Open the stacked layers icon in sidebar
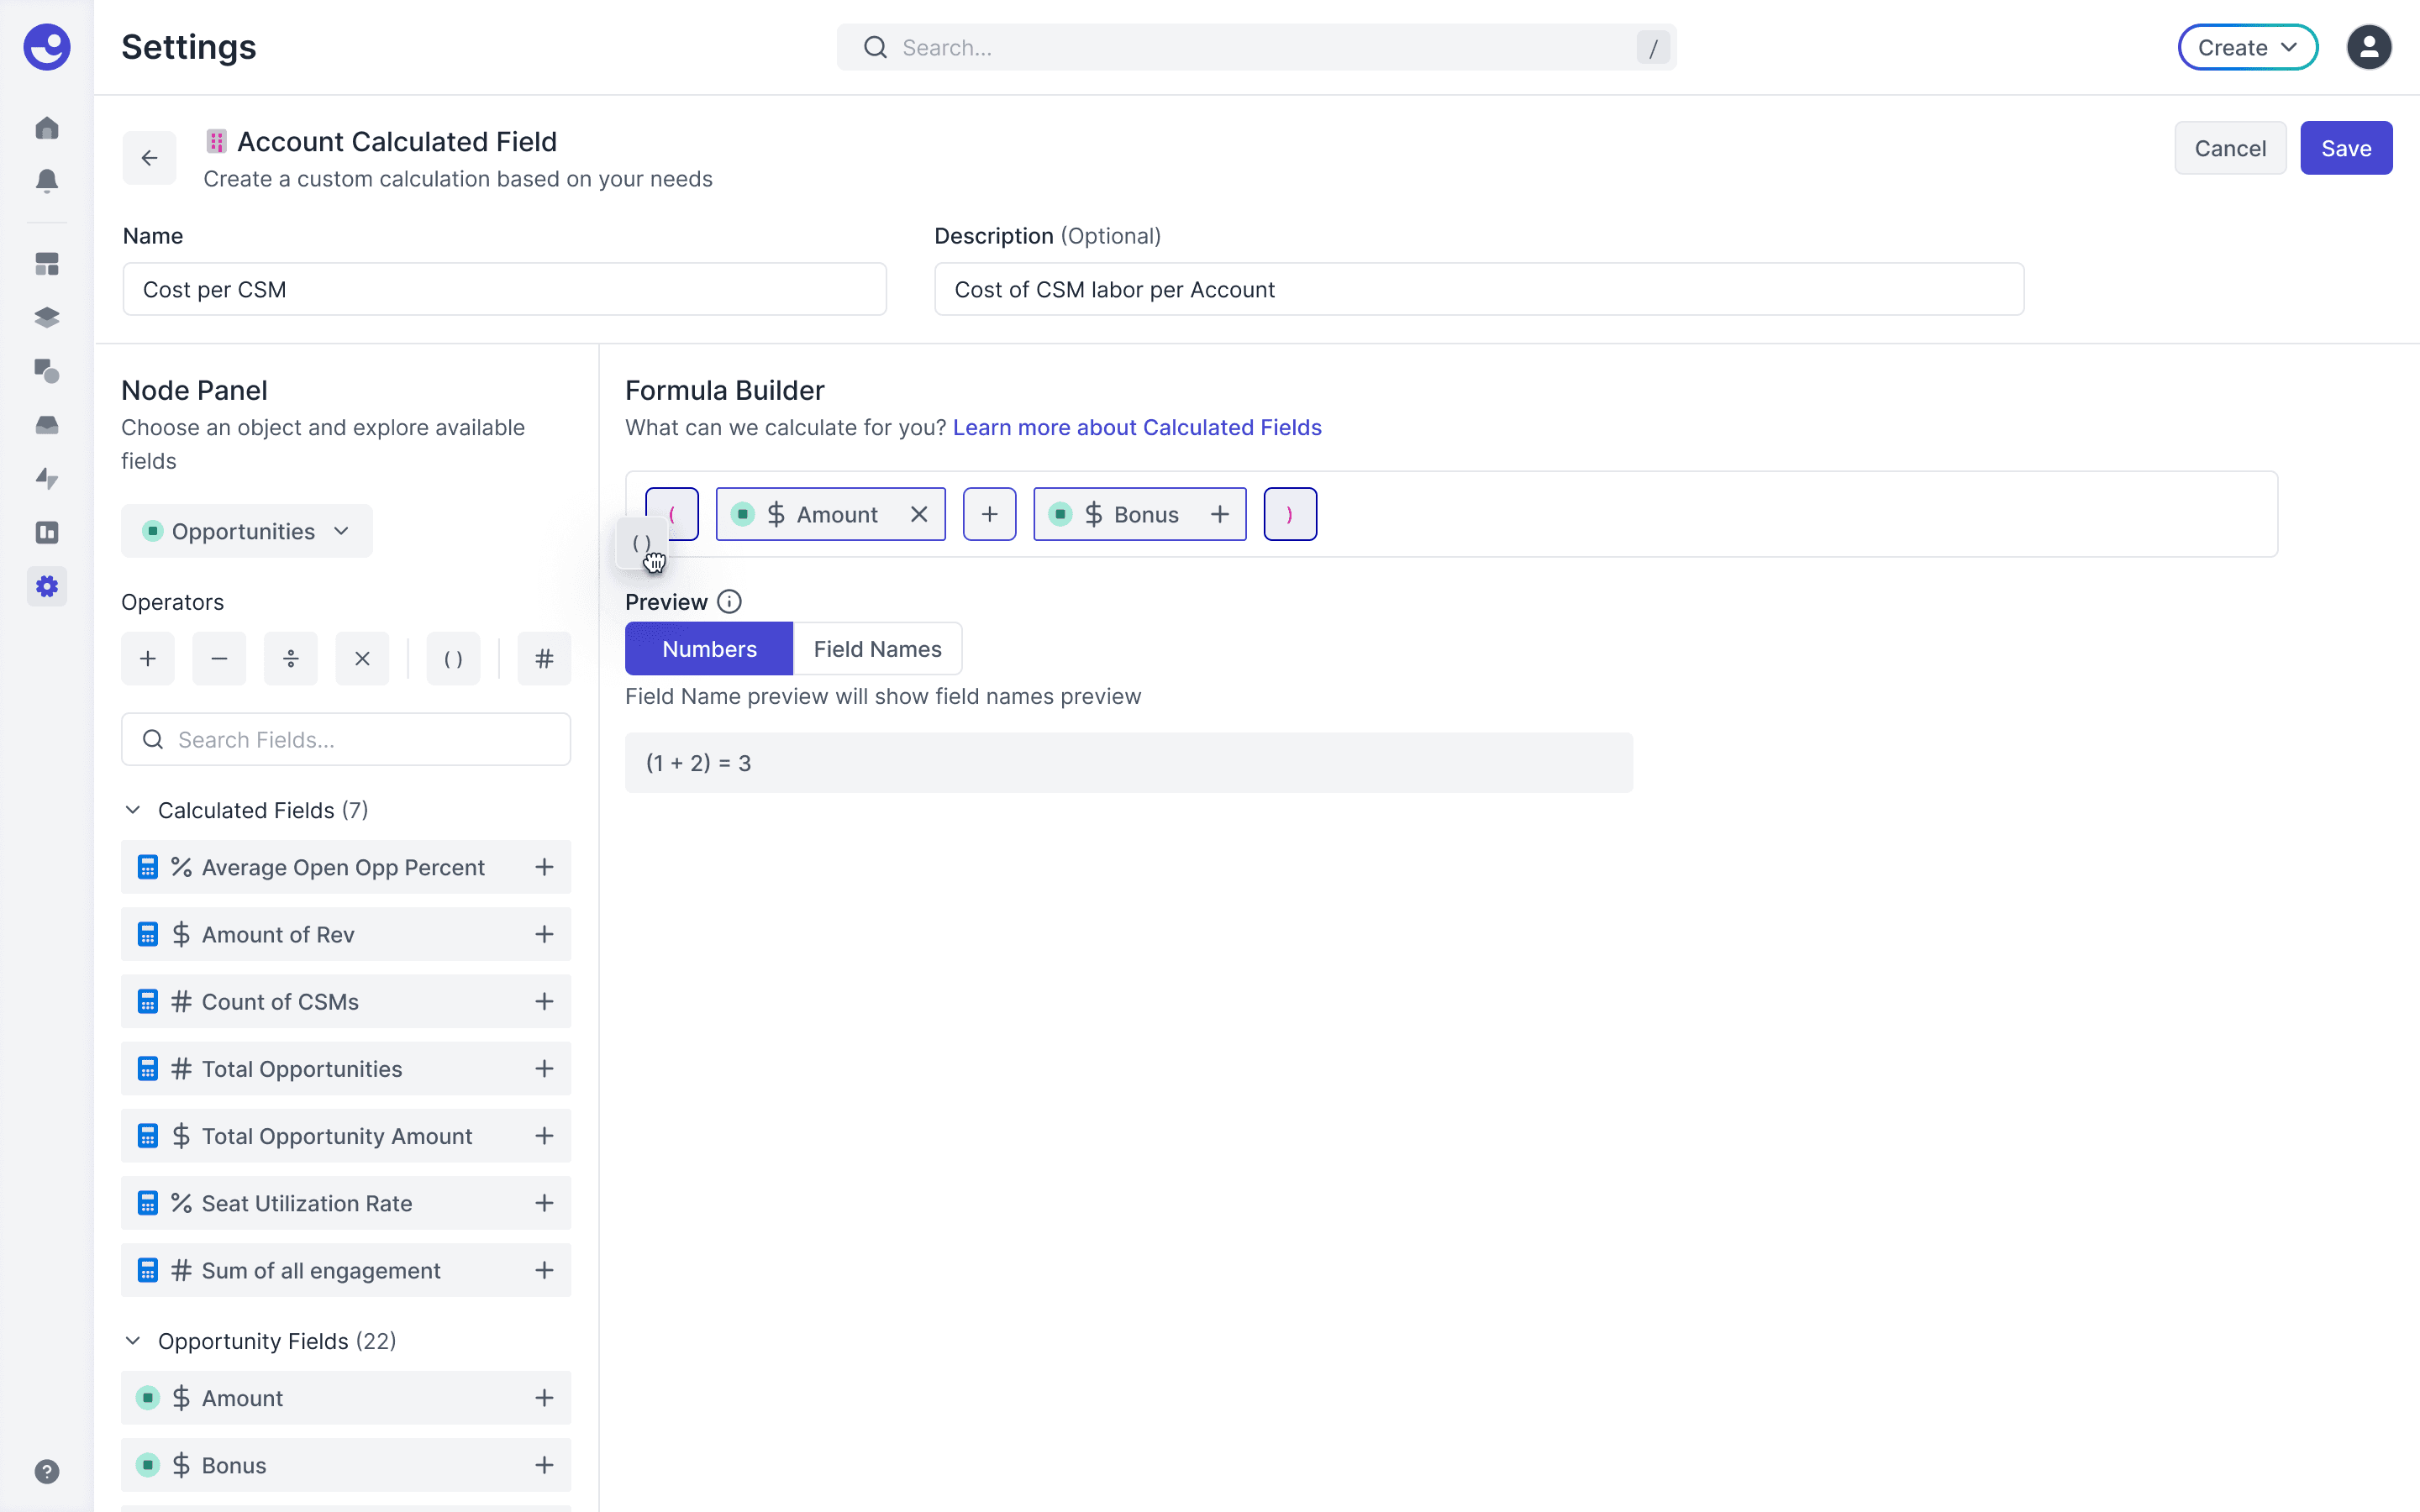This screenshot has width=2420, height=1512. click(47, 318)
